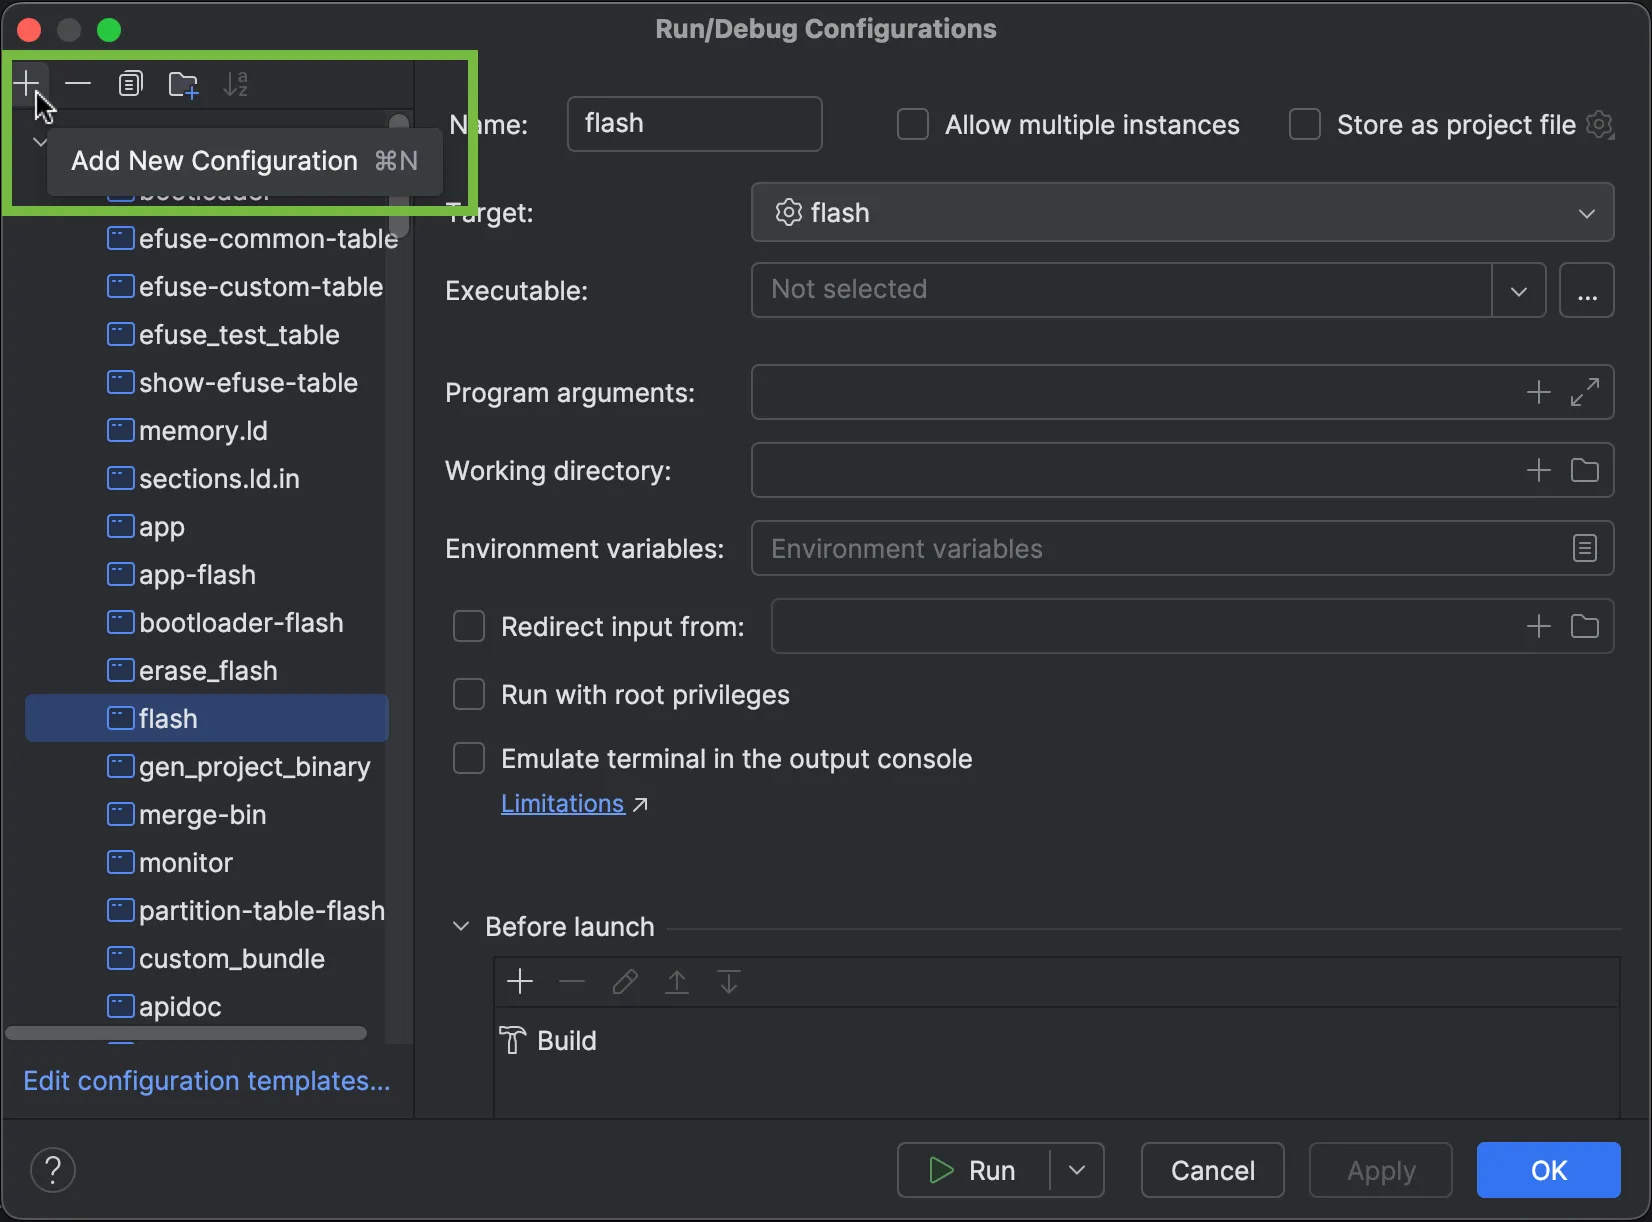1652x1222 pixels.
Task: Enable Allow multiple instances checkbox
Action: pos(913,125)
